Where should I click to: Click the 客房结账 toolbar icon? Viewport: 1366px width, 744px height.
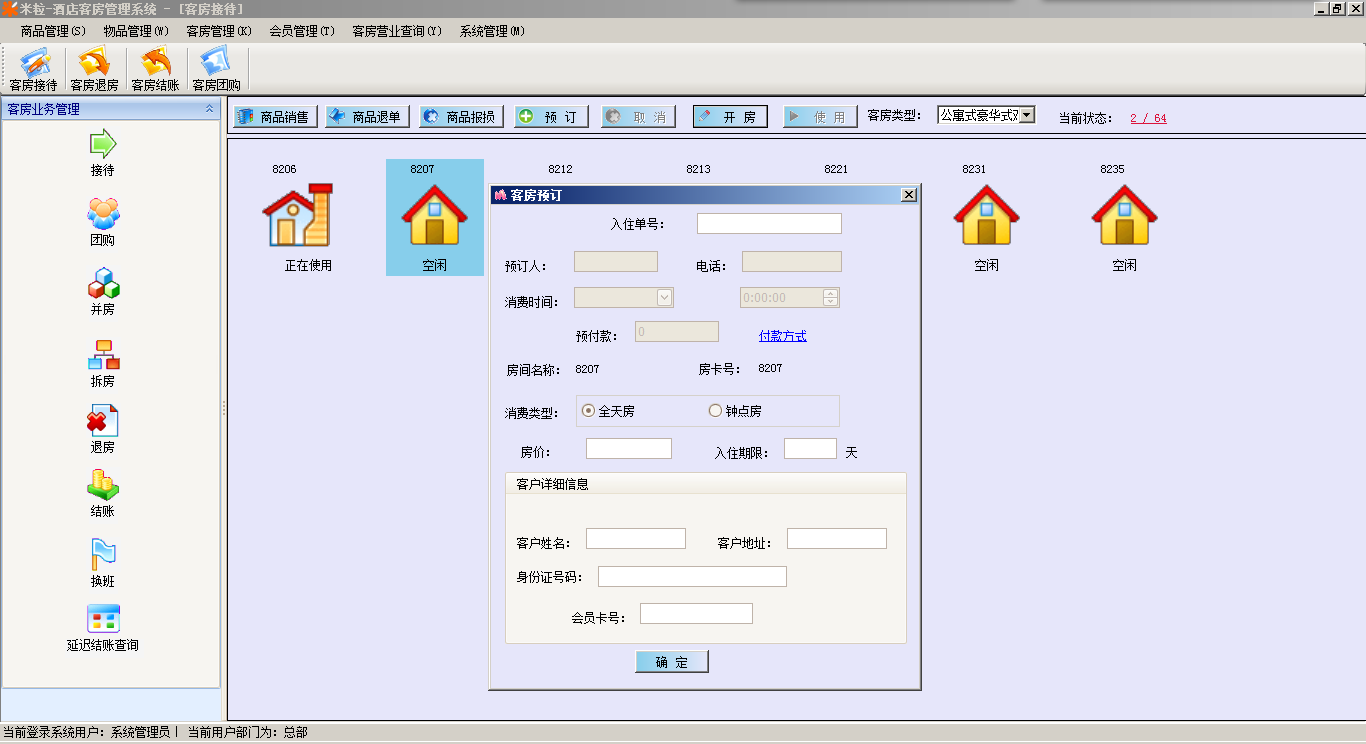(x=155, y=63)
